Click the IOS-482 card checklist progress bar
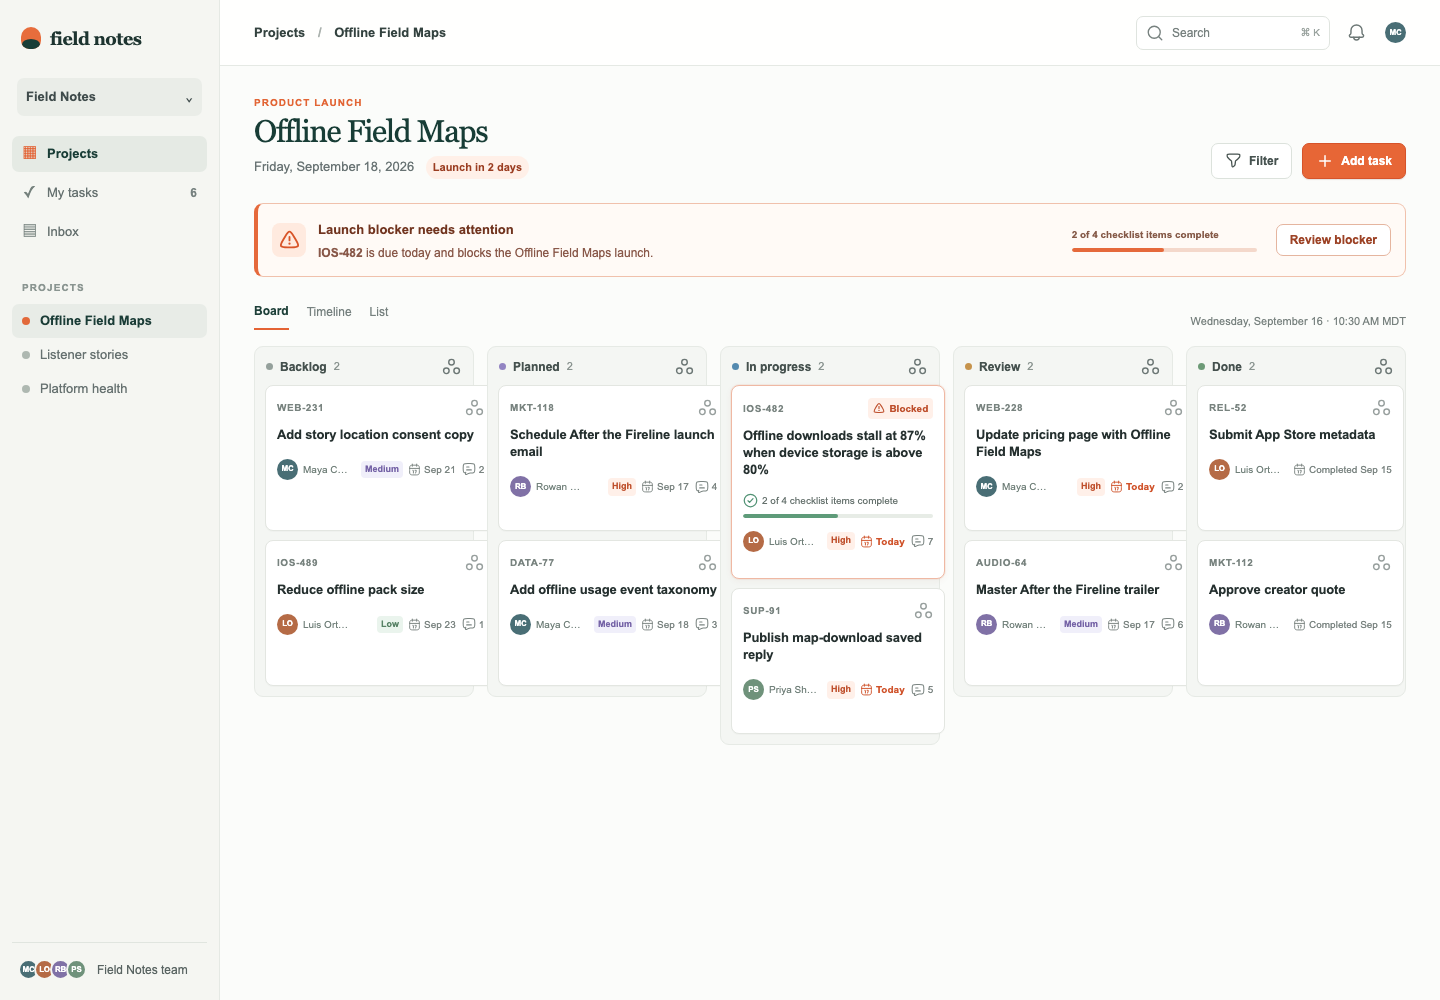 [x=838, y=516]
